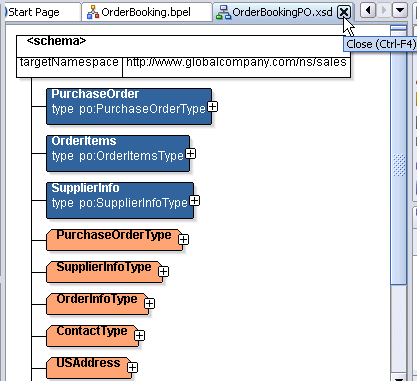Click the BPEL icon on OrderBooking.bpel tab

[93, 12]
